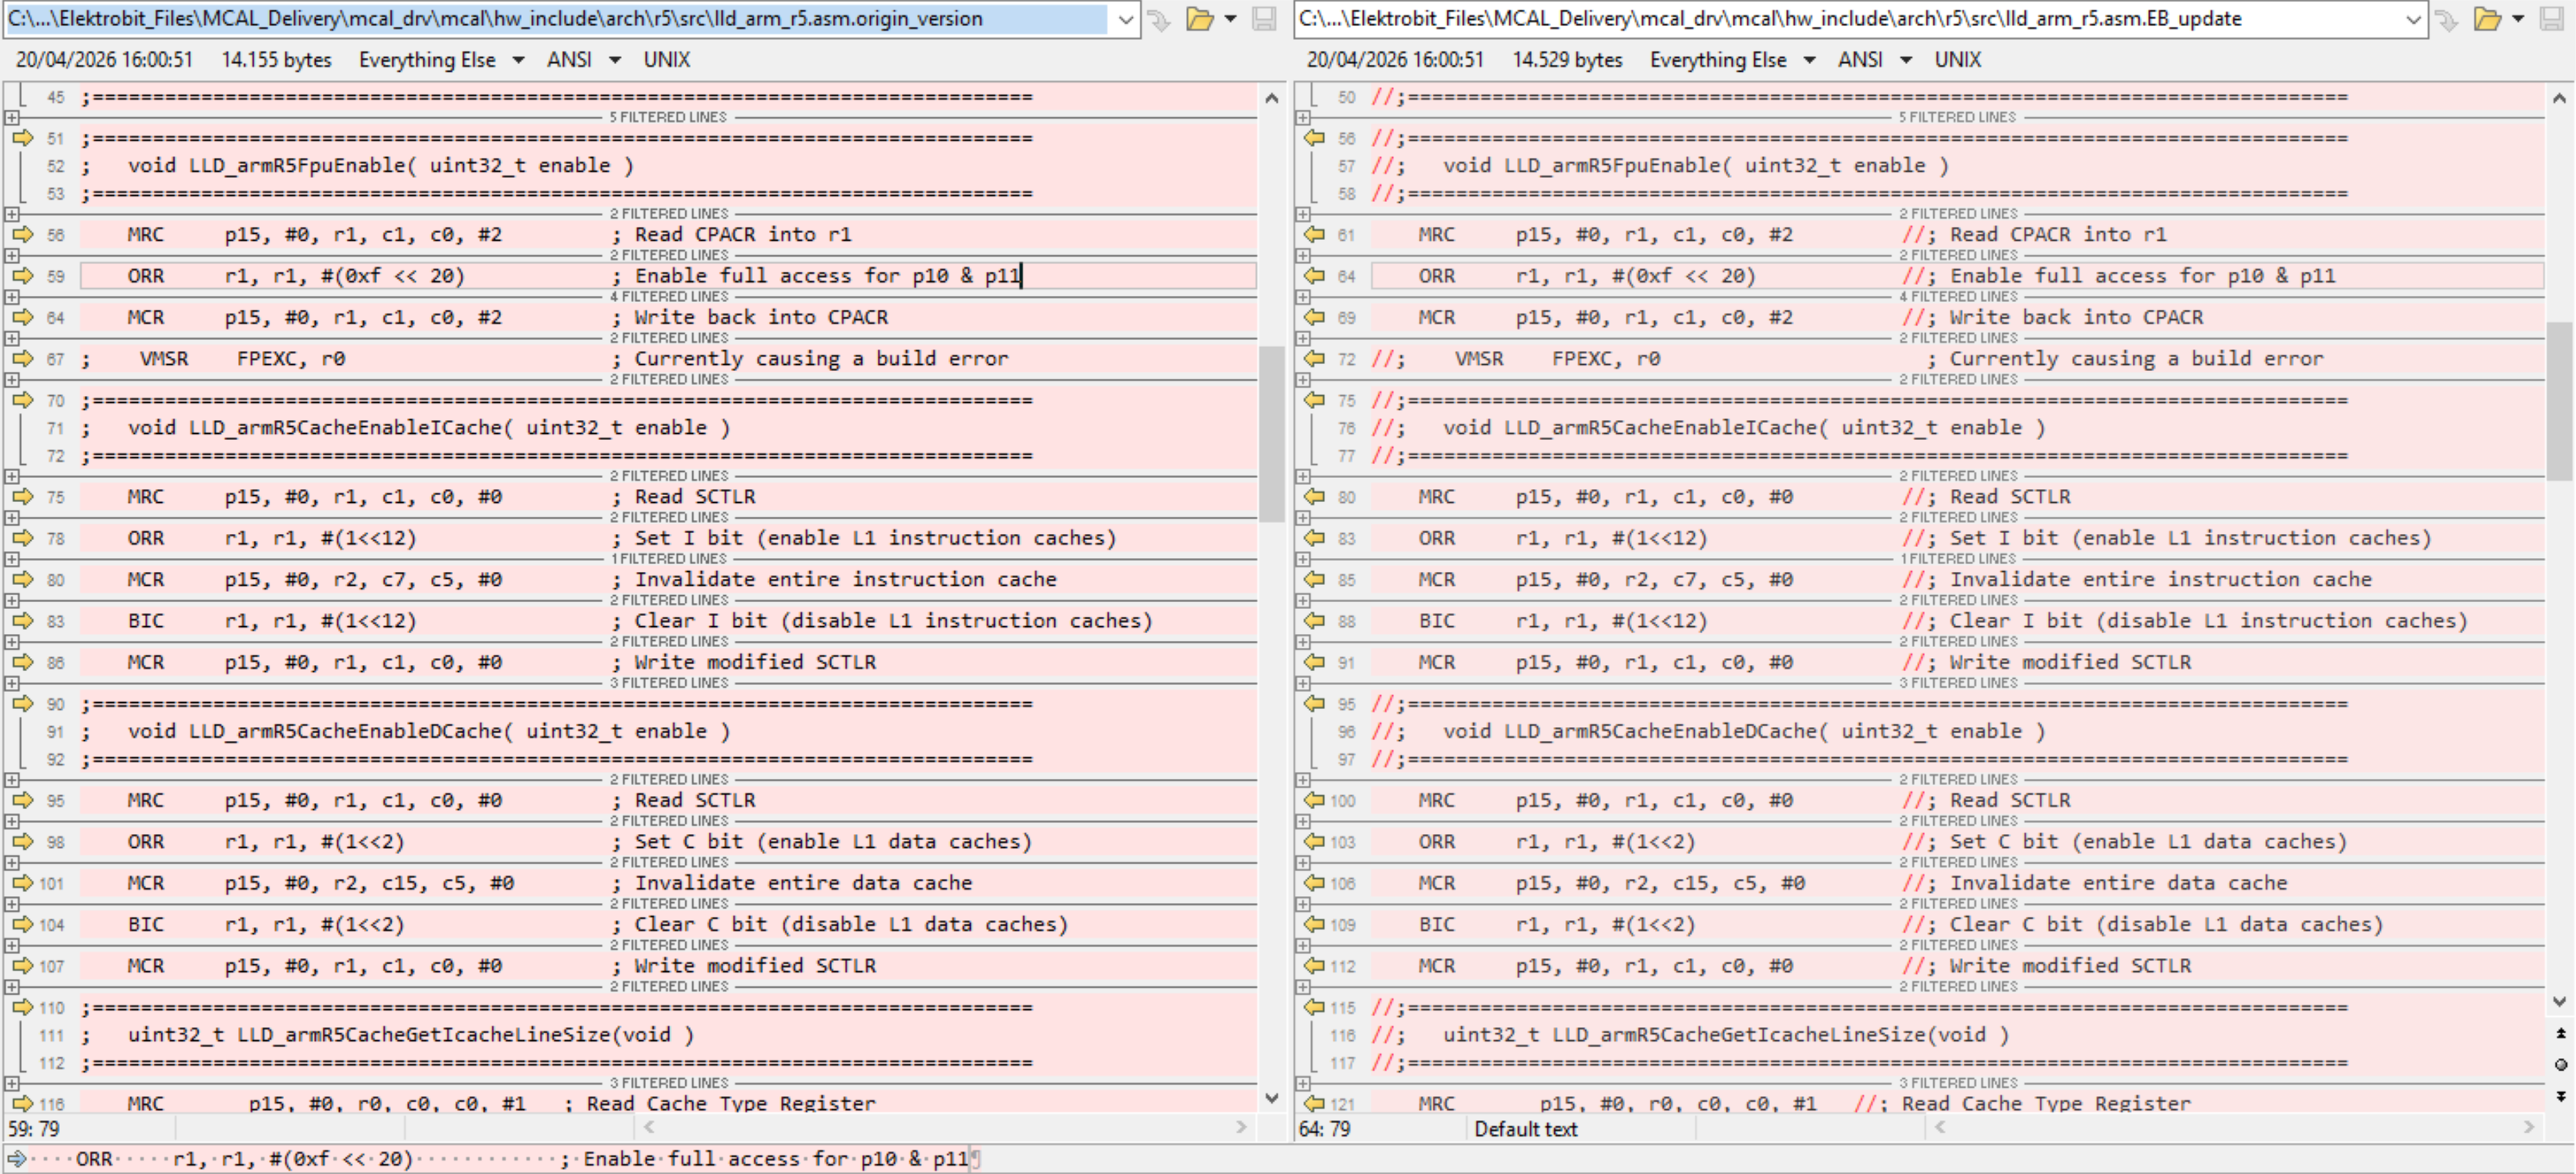The image size is (2576, 1174).
Task: Open right pane Everything Else format dropdown
Action: click(x=1809, y=60)
